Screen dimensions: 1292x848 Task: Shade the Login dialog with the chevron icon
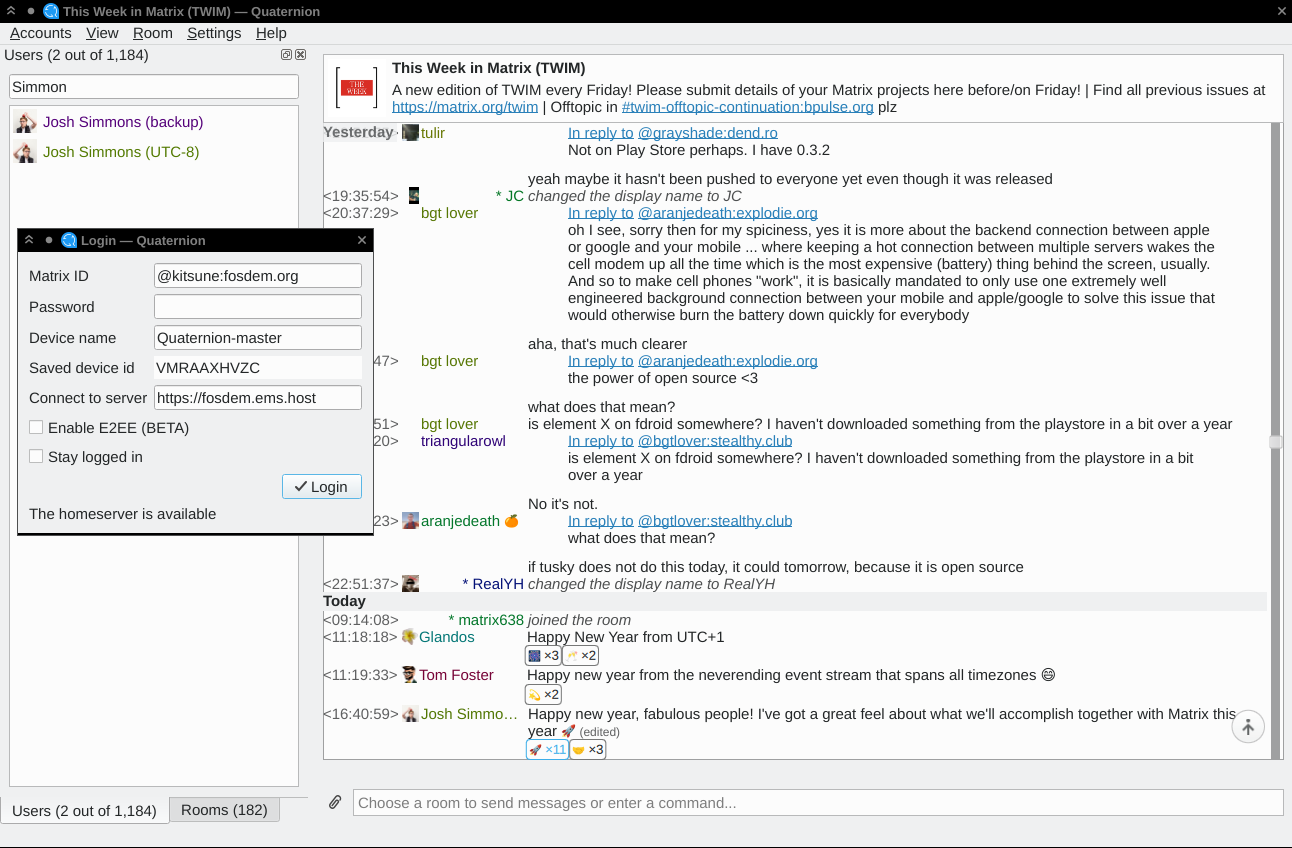tap(29, 240)
